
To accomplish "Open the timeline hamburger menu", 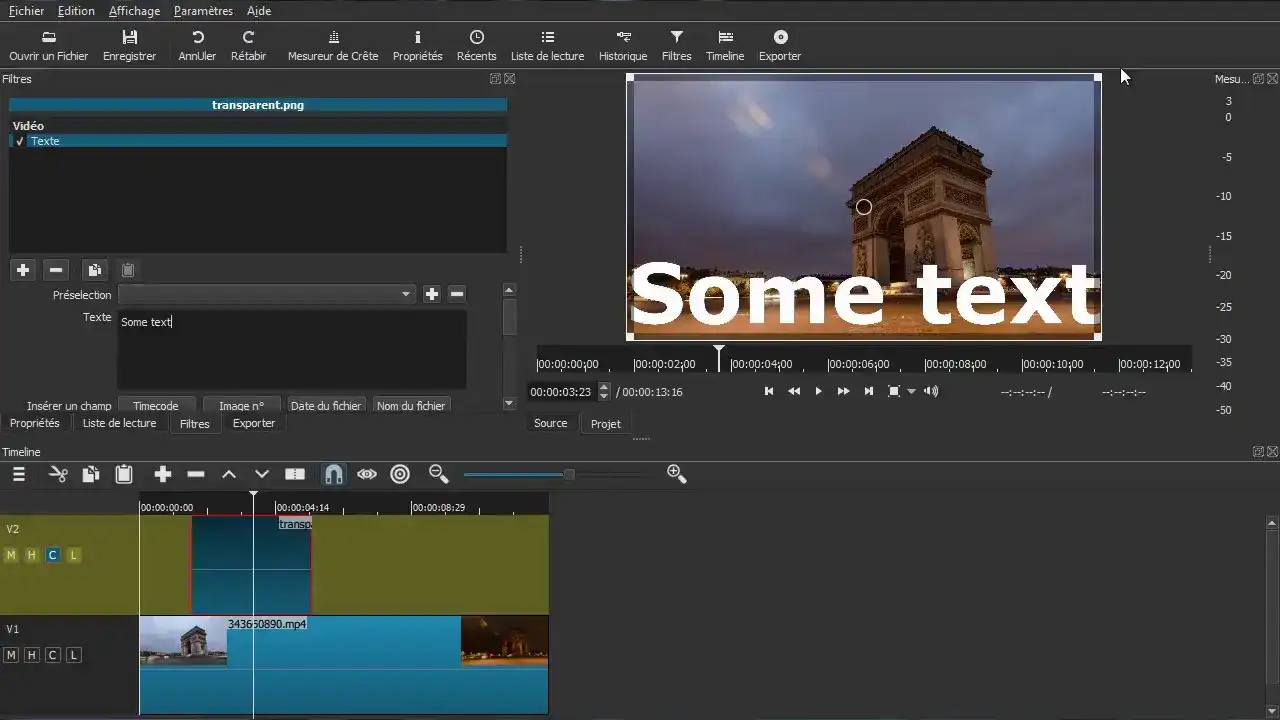I will point(18,474).
